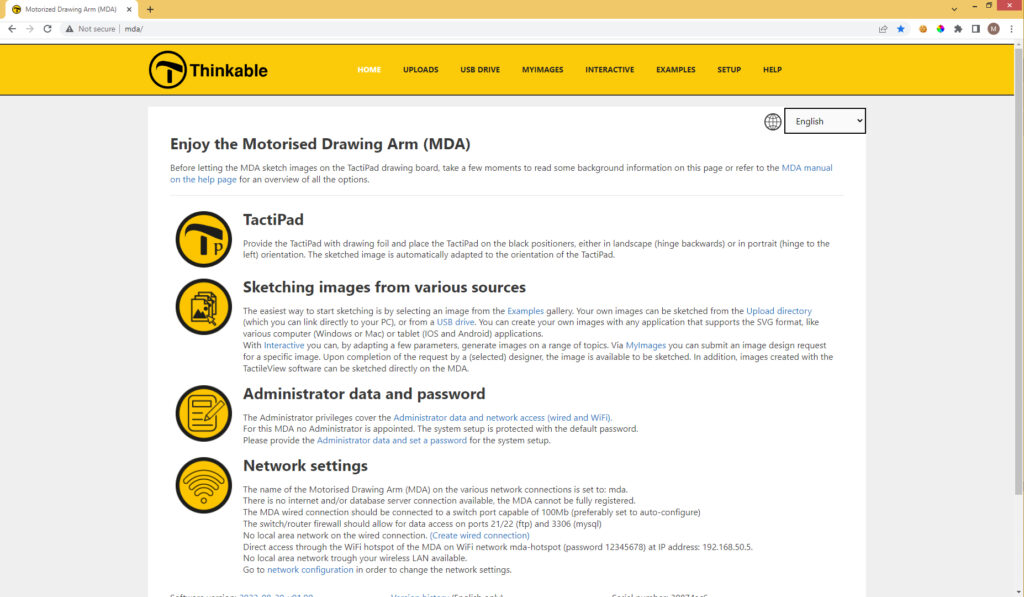This screenshot has height=597, width=1024.
Task: Click the Network settings heading
Action: coord(305,466)
